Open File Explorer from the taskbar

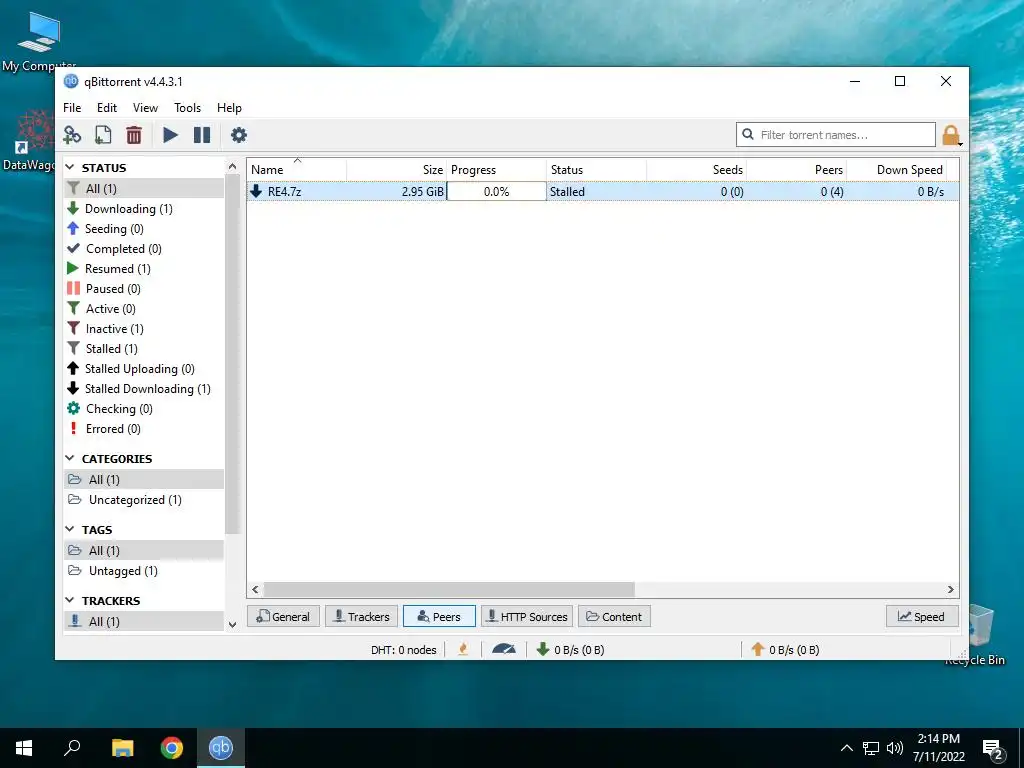[x=122, y=748]
